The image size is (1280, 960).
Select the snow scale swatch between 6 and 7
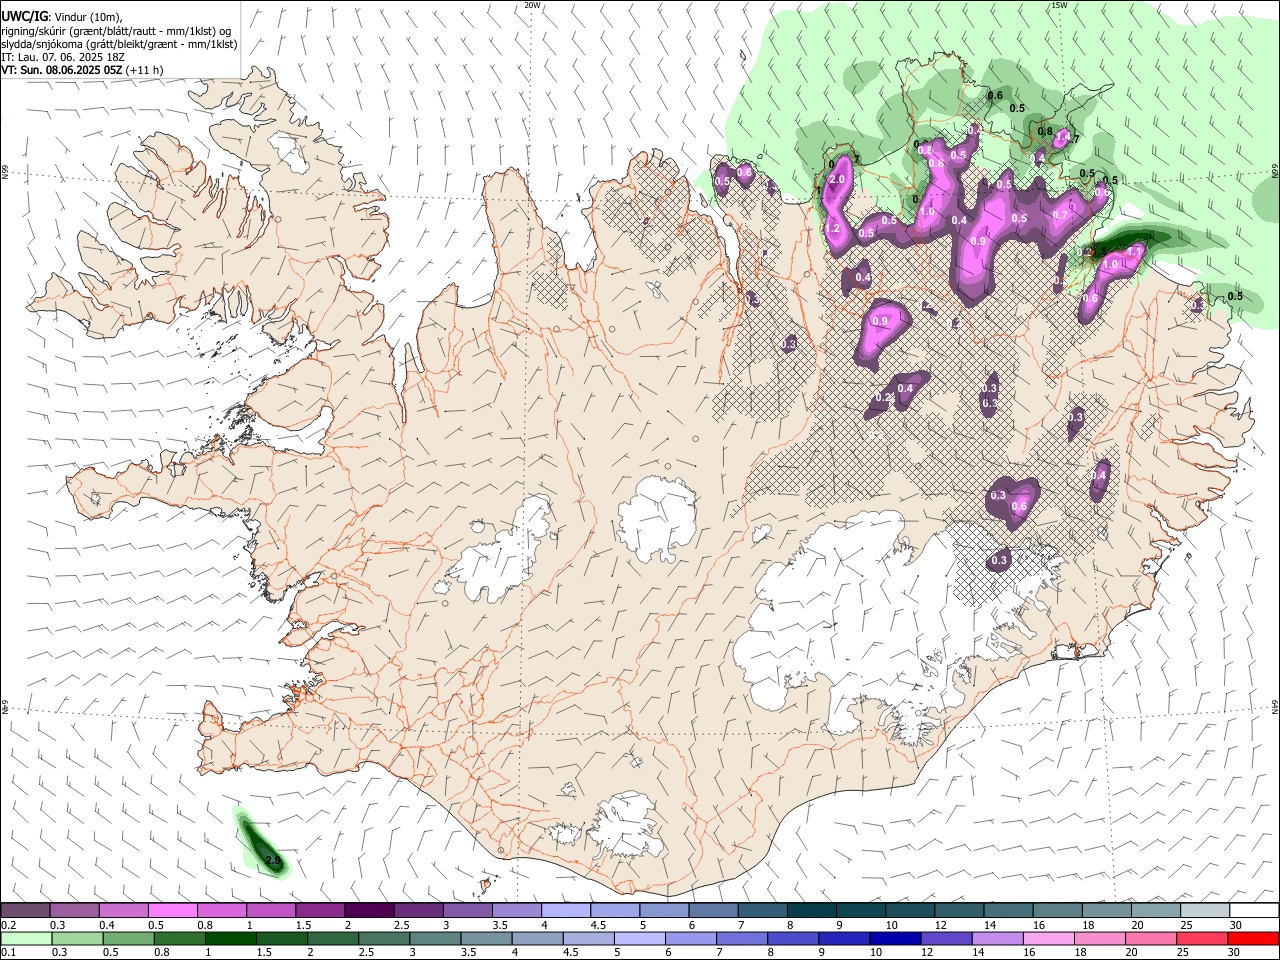pyautogui.click(x=713, y=910)
